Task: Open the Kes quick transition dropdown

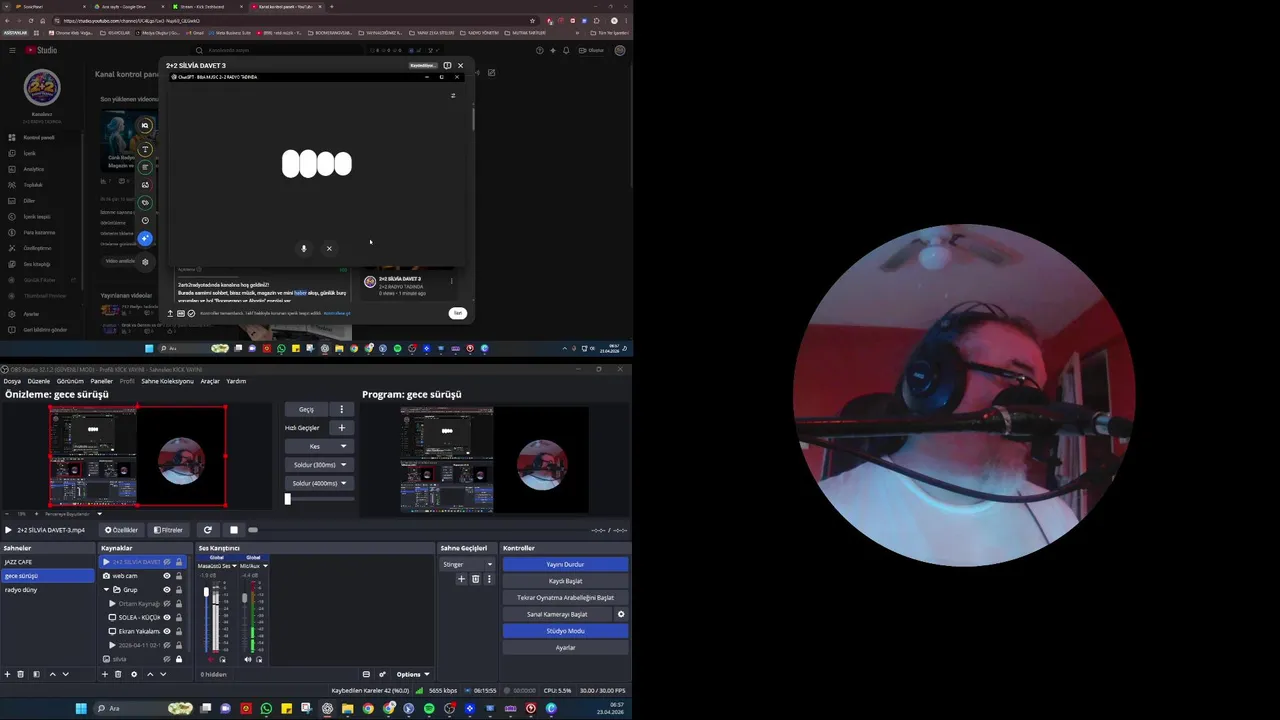Action: tap(343, 446)
